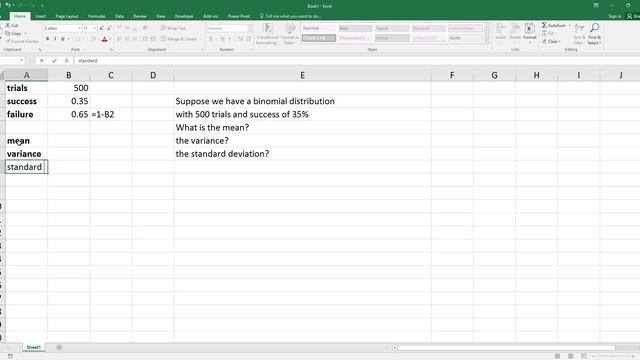Viewport: 640px width, 360px height.
Task: Apply the Bad cell style
Action: [356, 28]
